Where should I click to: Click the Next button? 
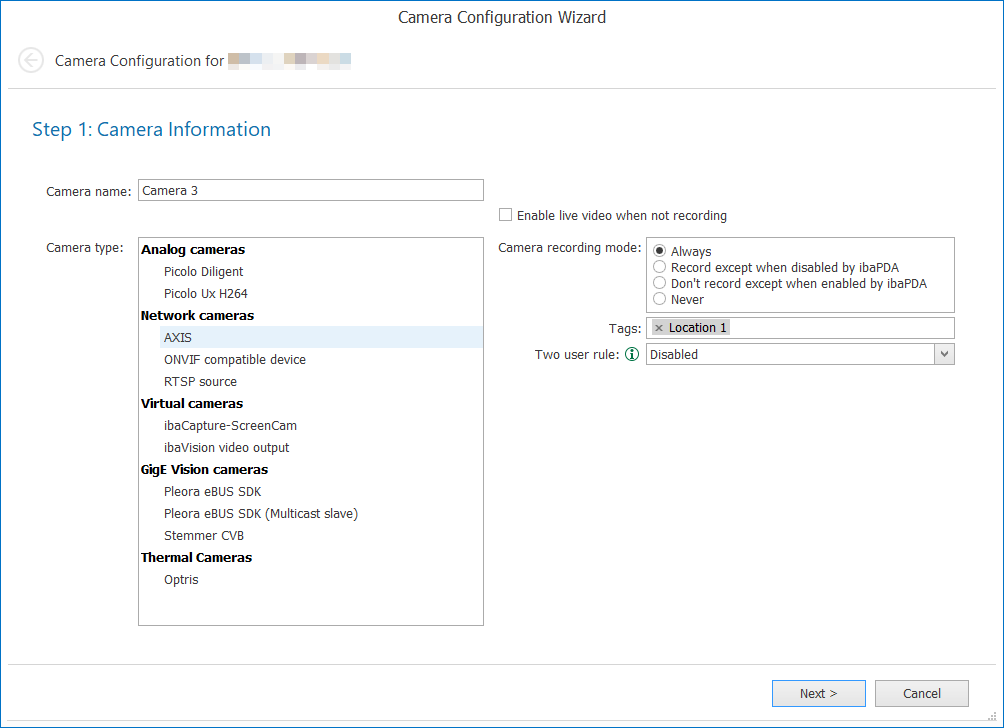[818, 693]
